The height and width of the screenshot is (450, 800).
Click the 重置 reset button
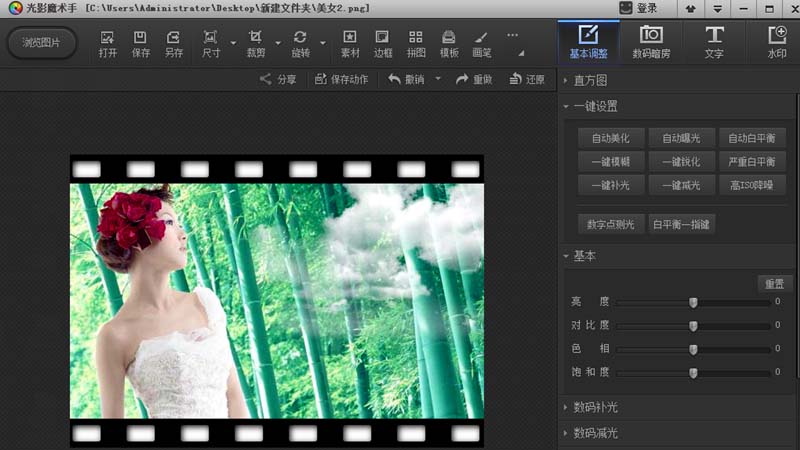pos(774,284)
